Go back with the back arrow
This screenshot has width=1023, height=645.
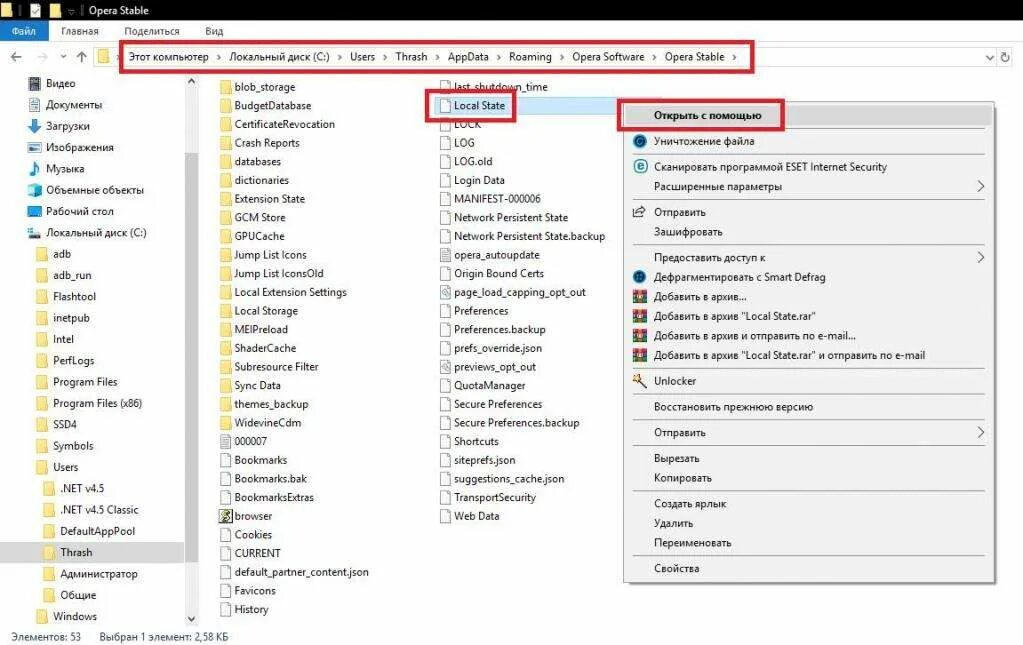[x=16, y=57]
